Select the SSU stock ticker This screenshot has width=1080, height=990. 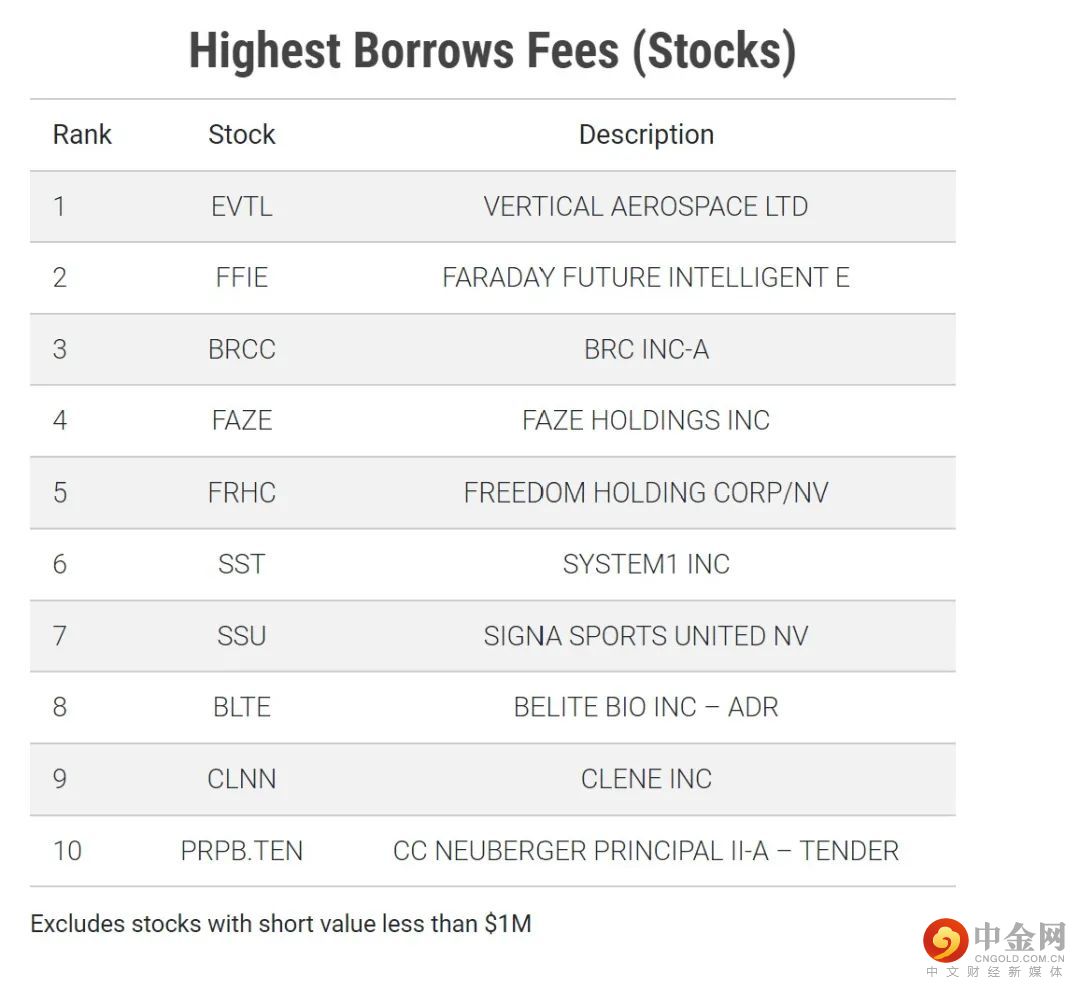tap(241, 636)
